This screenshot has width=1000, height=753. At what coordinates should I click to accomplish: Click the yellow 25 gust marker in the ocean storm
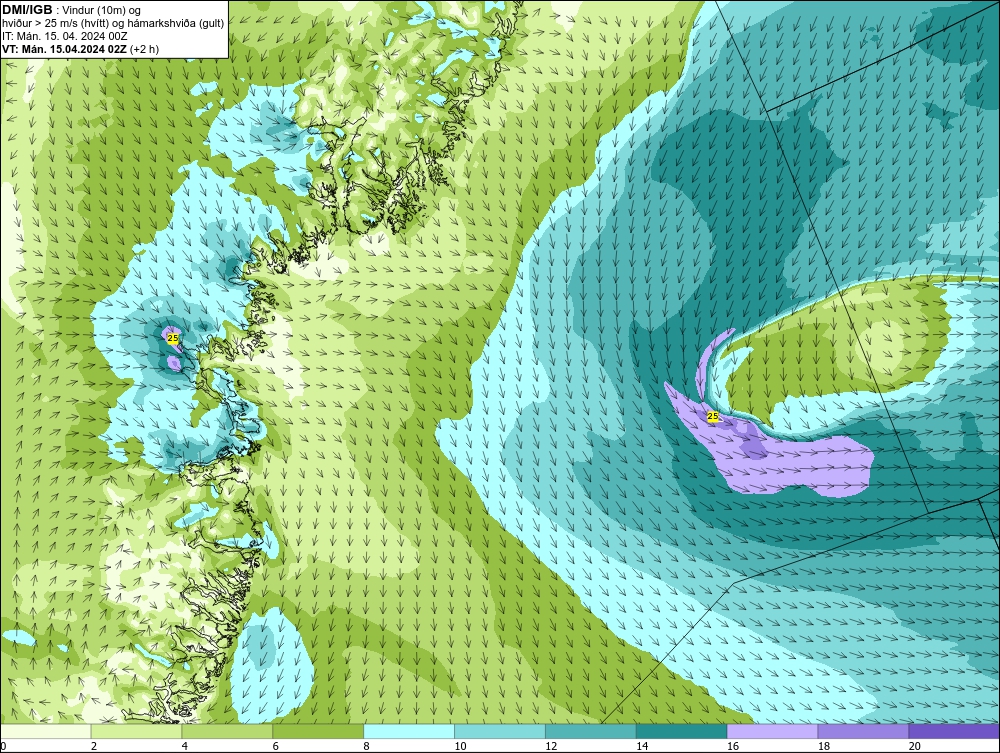pos(713,416)
